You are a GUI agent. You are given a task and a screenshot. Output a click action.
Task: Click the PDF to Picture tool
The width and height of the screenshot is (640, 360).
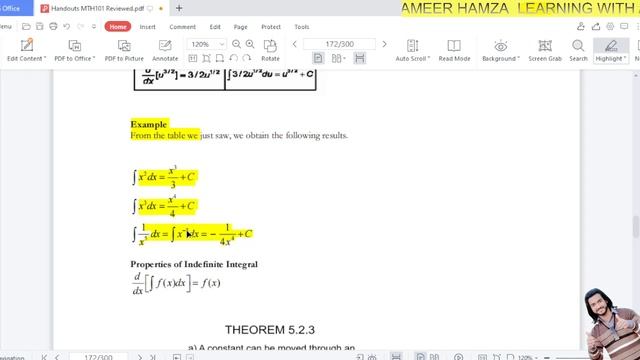(x=124, y=50)
